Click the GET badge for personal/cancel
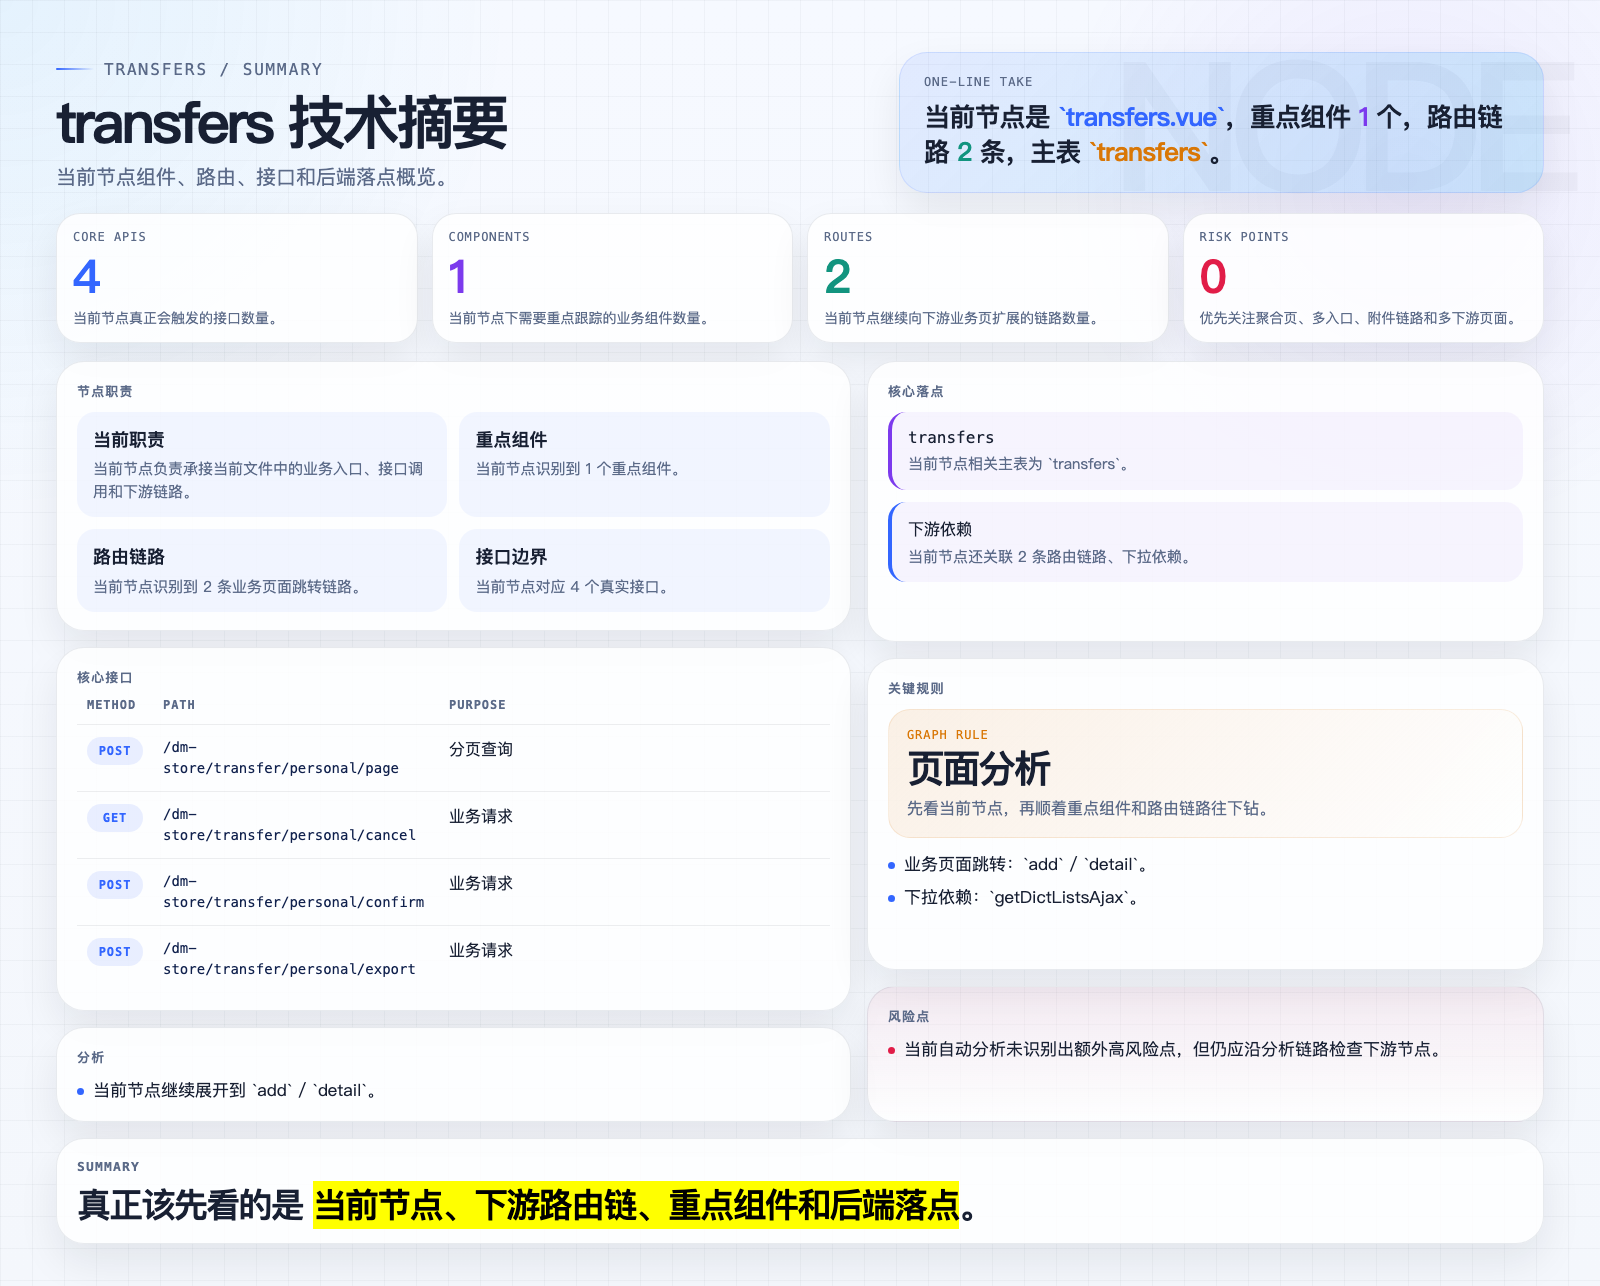1600x1286 pixels. point(115,818)
